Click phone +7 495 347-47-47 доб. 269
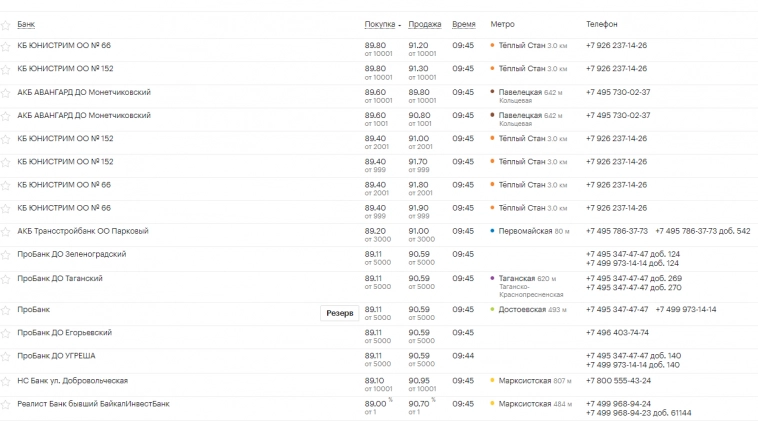The height and width of the screenshot is (421, 758). (634, 278)
